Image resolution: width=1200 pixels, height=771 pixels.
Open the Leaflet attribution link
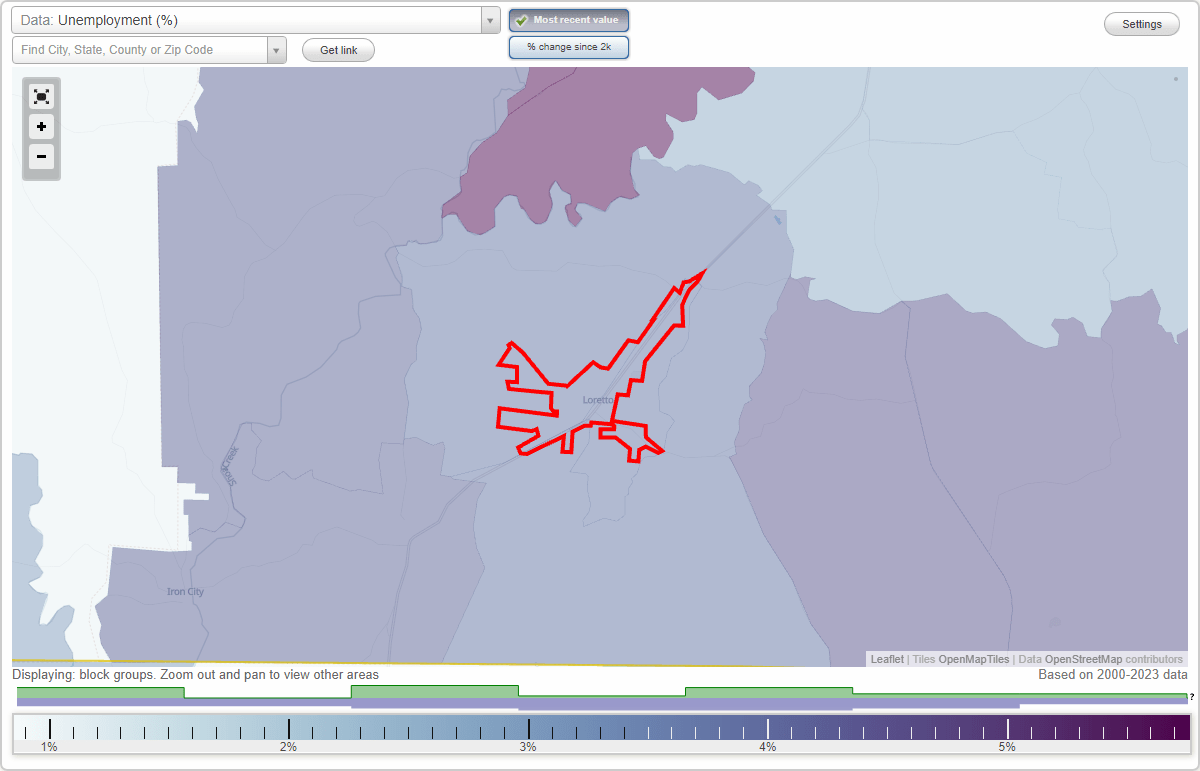pyautogui.click(x=887, y=659)
